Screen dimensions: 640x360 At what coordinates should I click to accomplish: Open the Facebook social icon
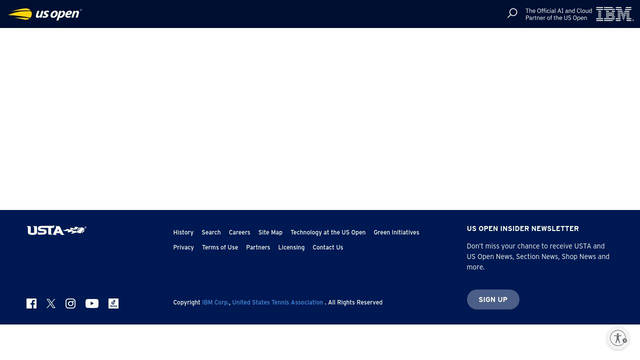[x=31, y=303]
